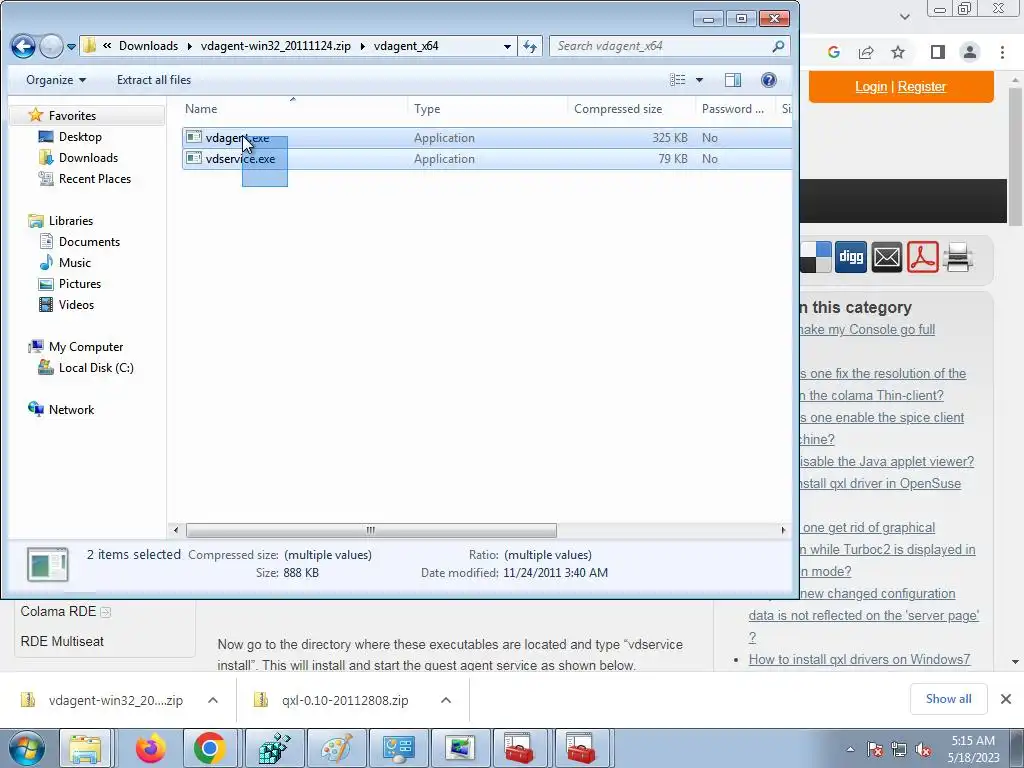Select Libraries in navigation pane
This screenshot has width=1024, height=768.
point(71,221)
